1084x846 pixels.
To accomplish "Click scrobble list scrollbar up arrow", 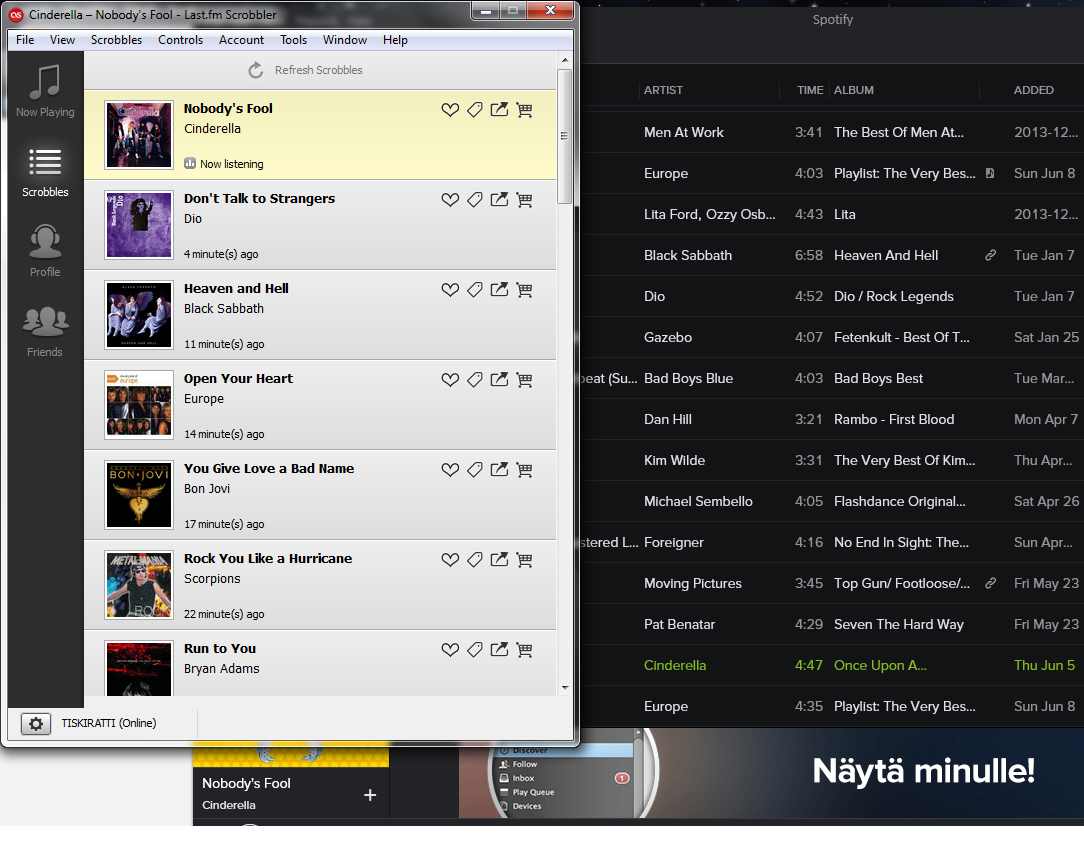I will 565,61.
